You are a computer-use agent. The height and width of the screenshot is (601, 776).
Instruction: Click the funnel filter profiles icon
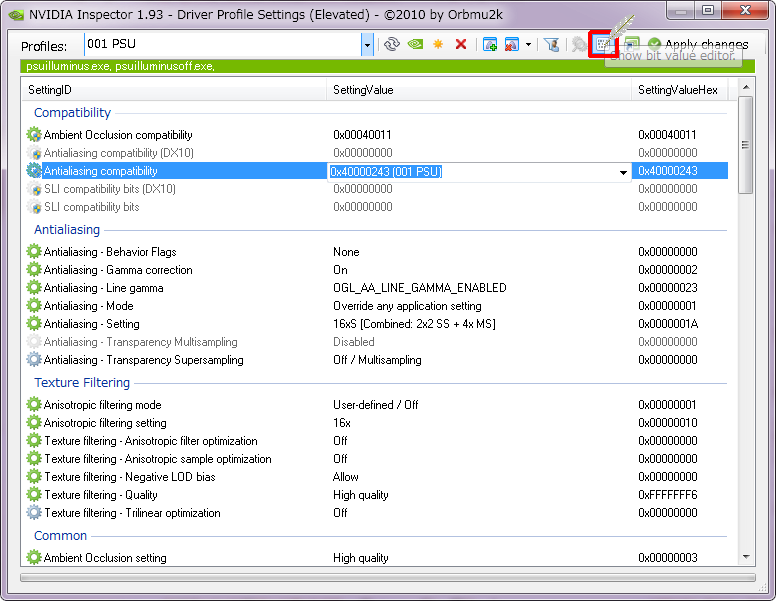click(551, 45)
